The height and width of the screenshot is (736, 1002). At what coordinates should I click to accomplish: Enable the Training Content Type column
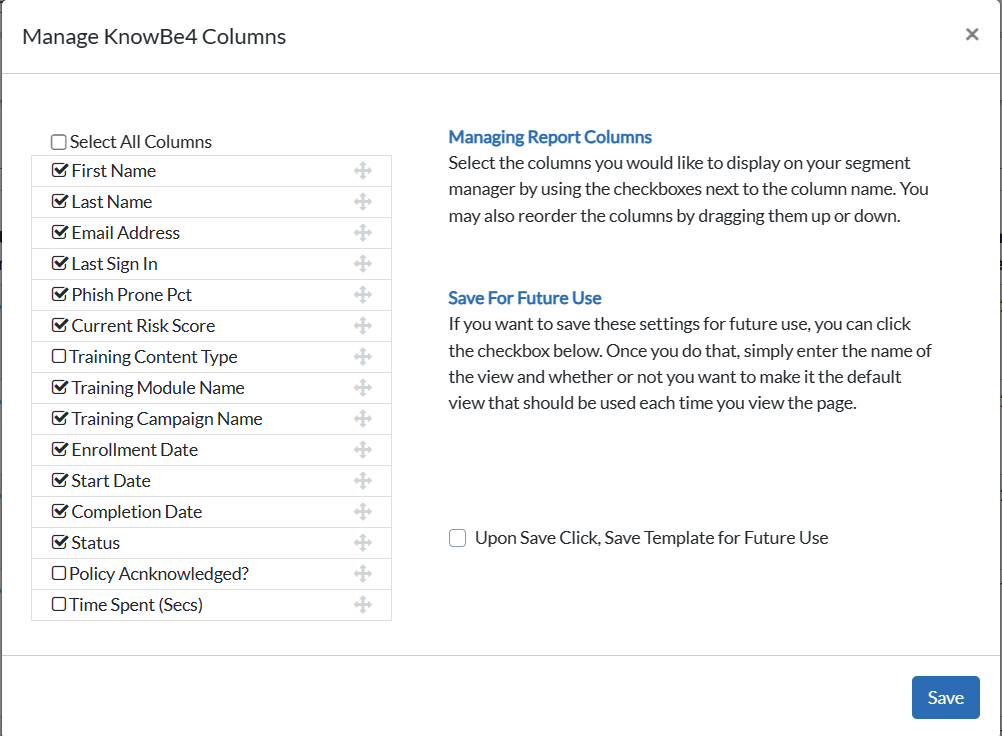click(x=59, y=356)
